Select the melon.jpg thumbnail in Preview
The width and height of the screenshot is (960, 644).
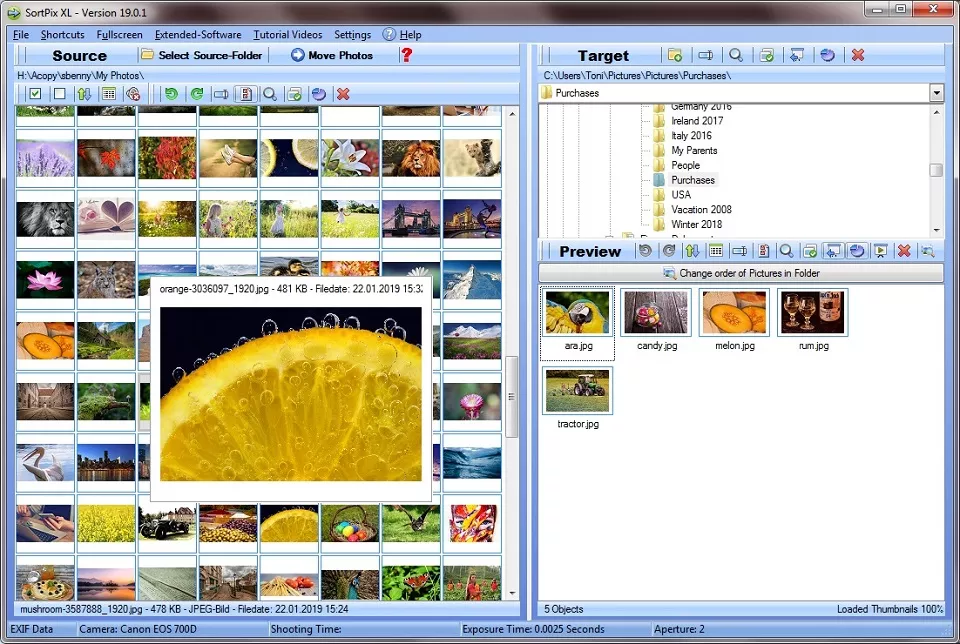[734, 313]
